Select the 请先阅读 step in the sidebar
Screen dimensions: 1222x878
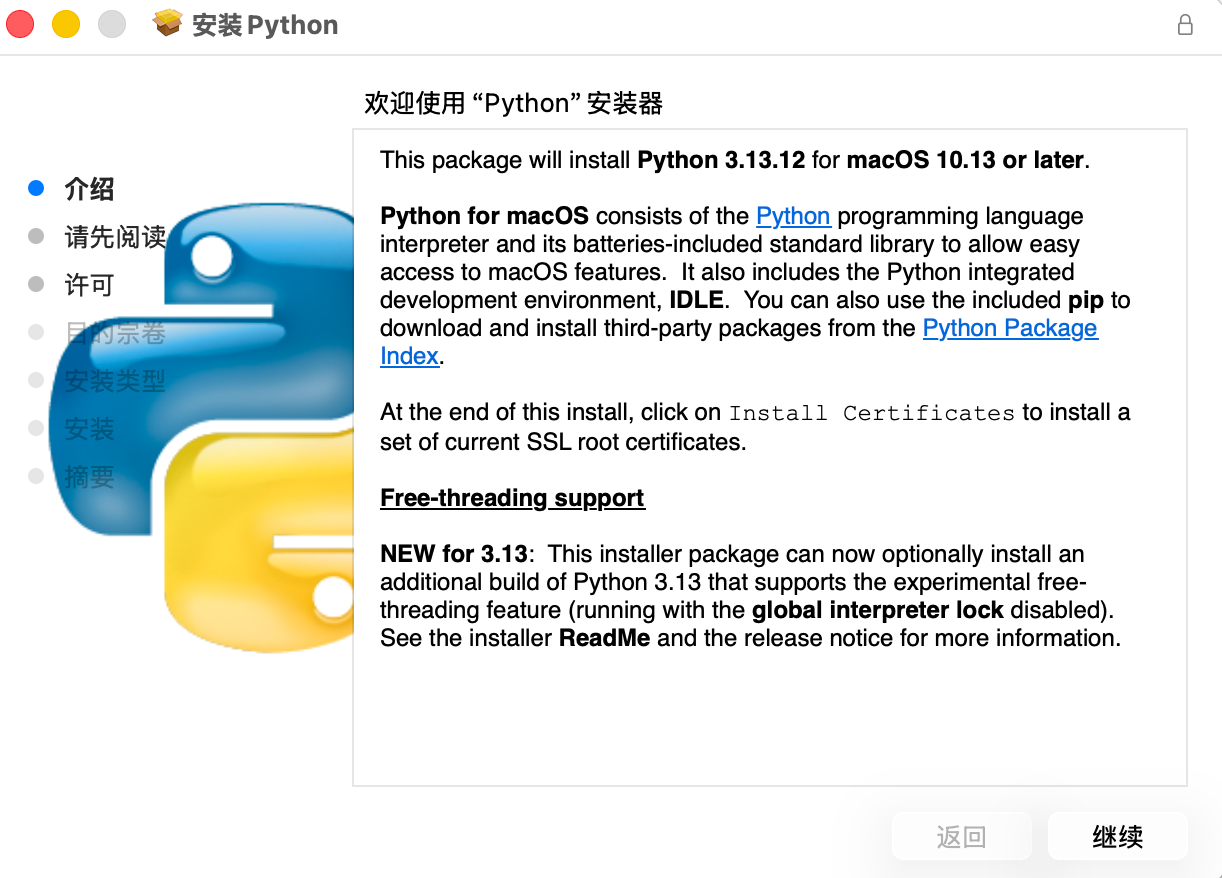(x=114, y=237)
